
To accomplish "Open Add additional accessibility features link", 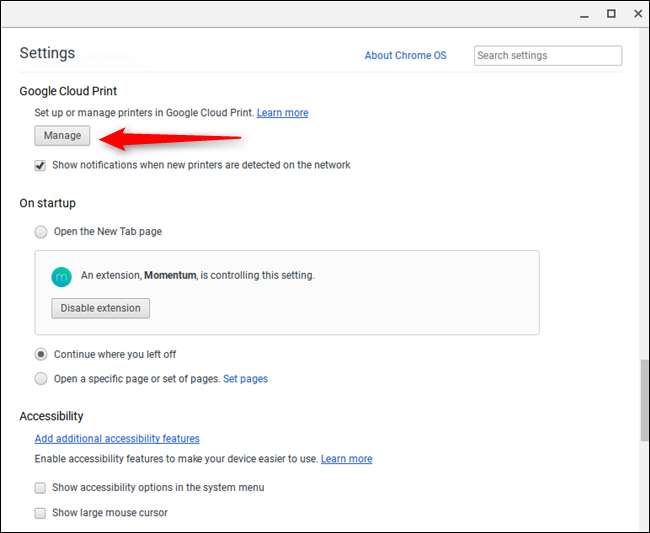I will point(117,438).
